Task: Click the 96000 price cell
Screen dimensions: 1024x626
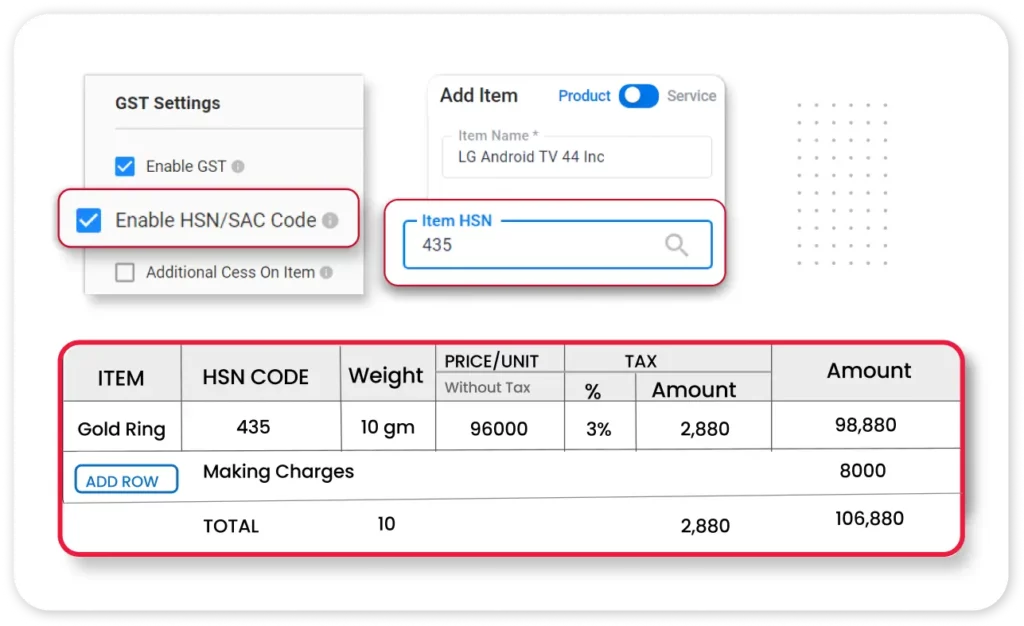Action: tap(499, 428)
